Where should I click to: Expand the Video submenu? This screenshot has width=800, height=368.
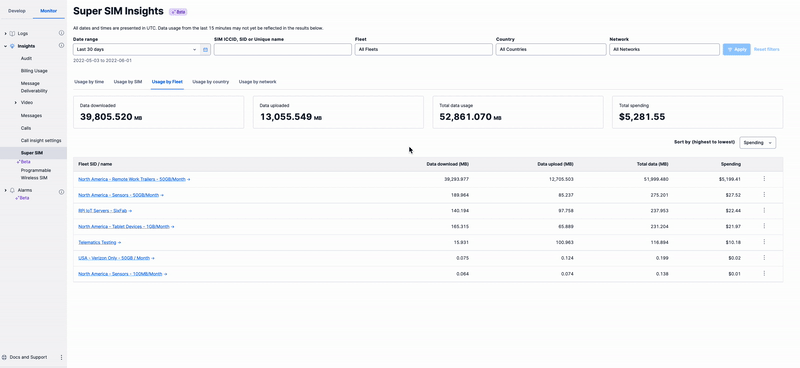pos(16,103)
